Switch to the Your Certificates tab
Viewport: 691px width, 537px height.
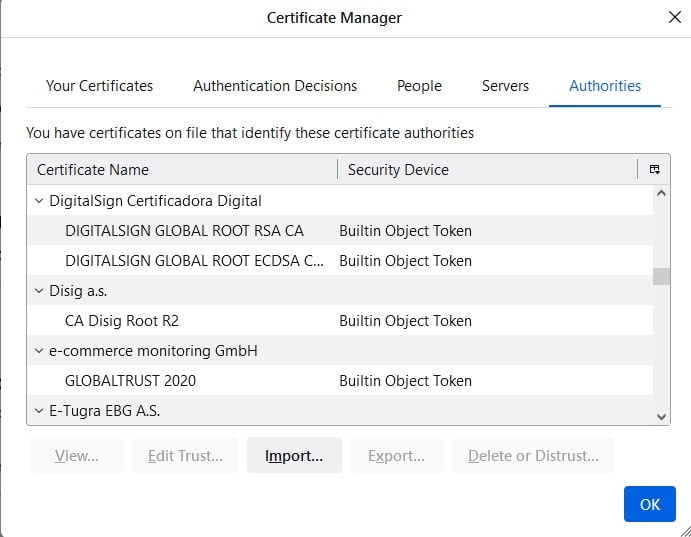coord(100,85)
